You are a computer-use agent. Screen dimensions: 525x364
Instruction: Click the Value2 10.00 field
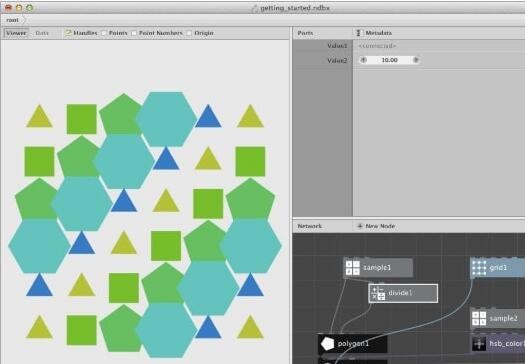click(389, 60)
